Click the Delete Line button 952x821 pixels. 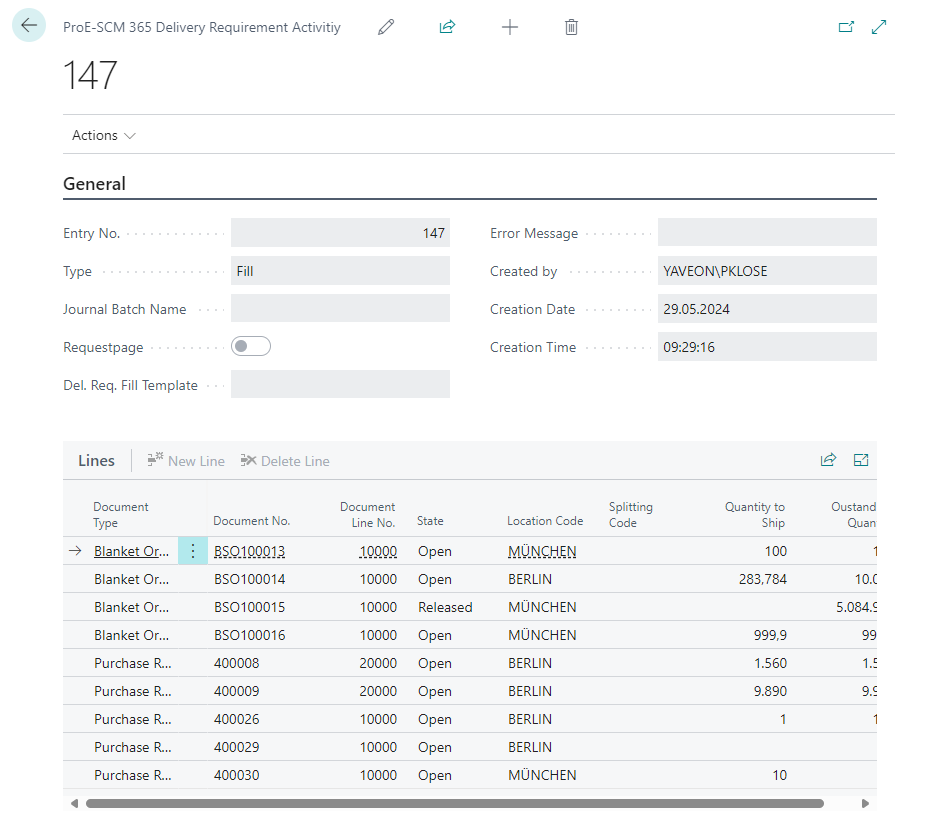(285, 461)
